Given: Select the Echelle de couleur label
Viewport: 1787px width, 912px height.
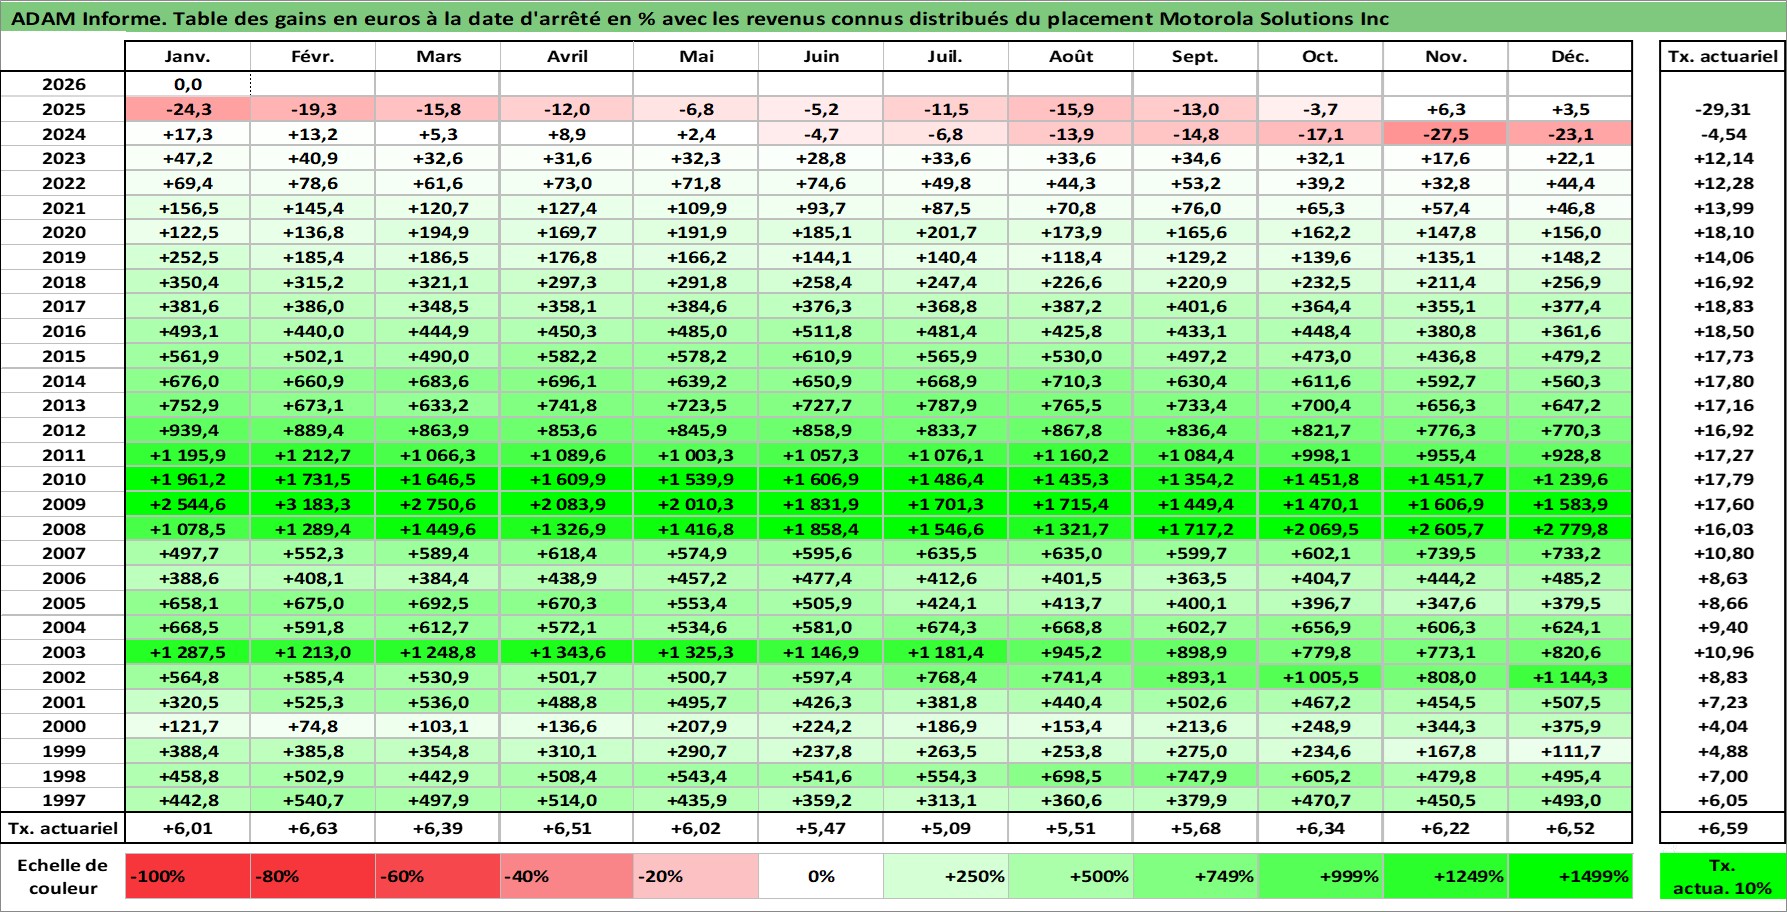Looking at the screenshot, I should 63,876.
